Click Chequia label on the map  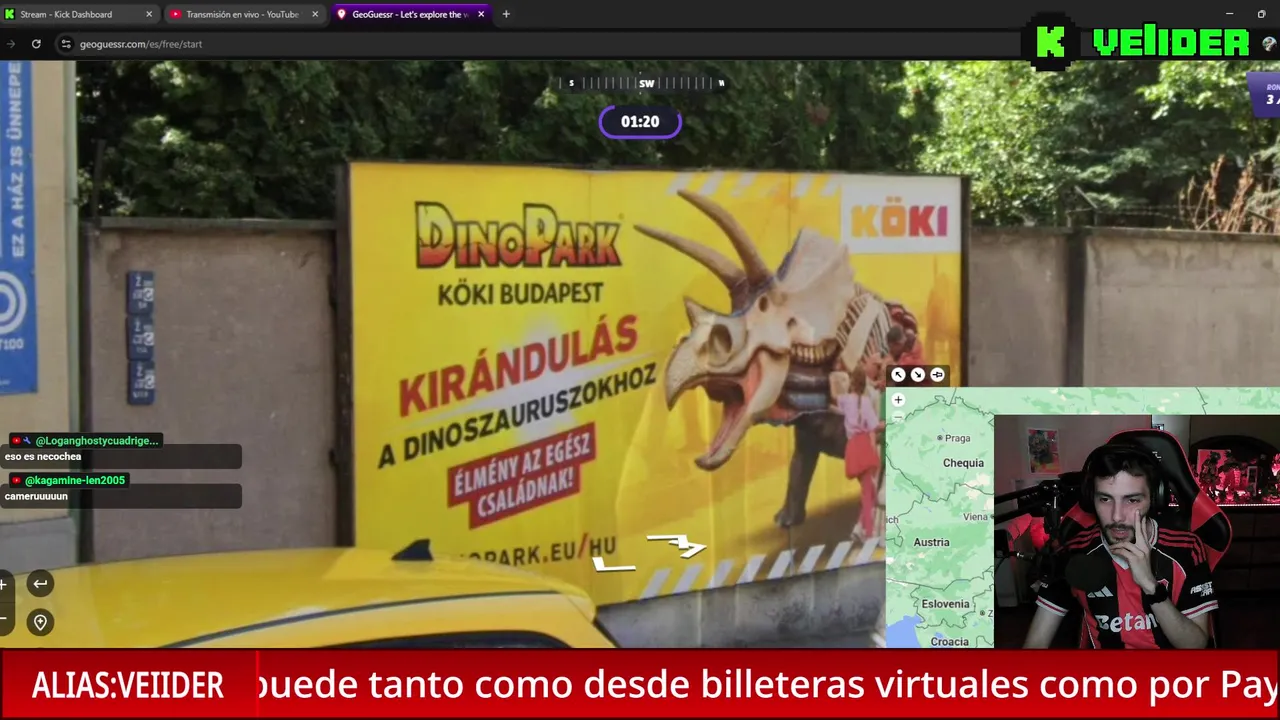click(x=963, y=463)
